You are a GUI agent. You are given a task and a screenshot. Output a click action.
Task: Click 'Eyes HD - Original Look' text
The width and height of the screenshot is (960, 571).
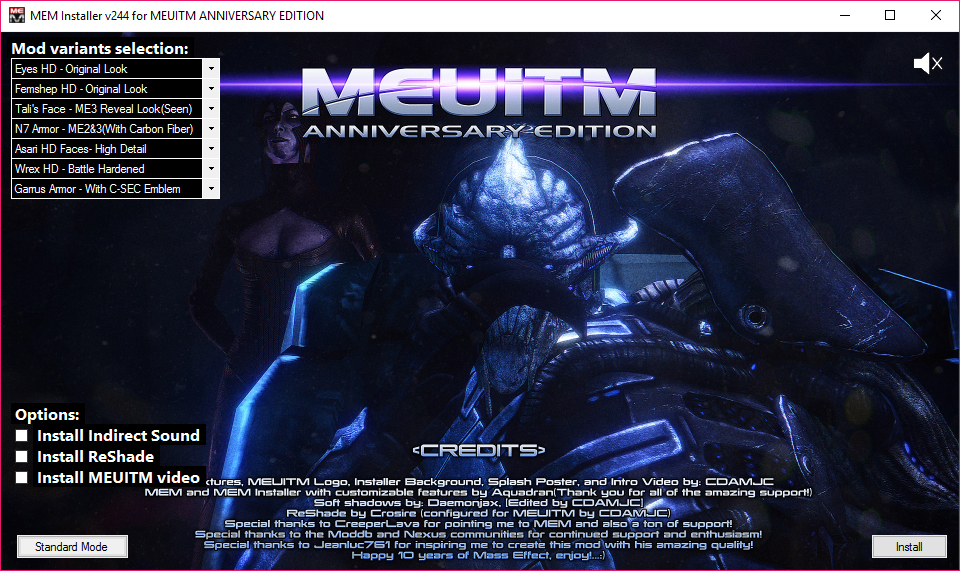(x=71, y=69)
